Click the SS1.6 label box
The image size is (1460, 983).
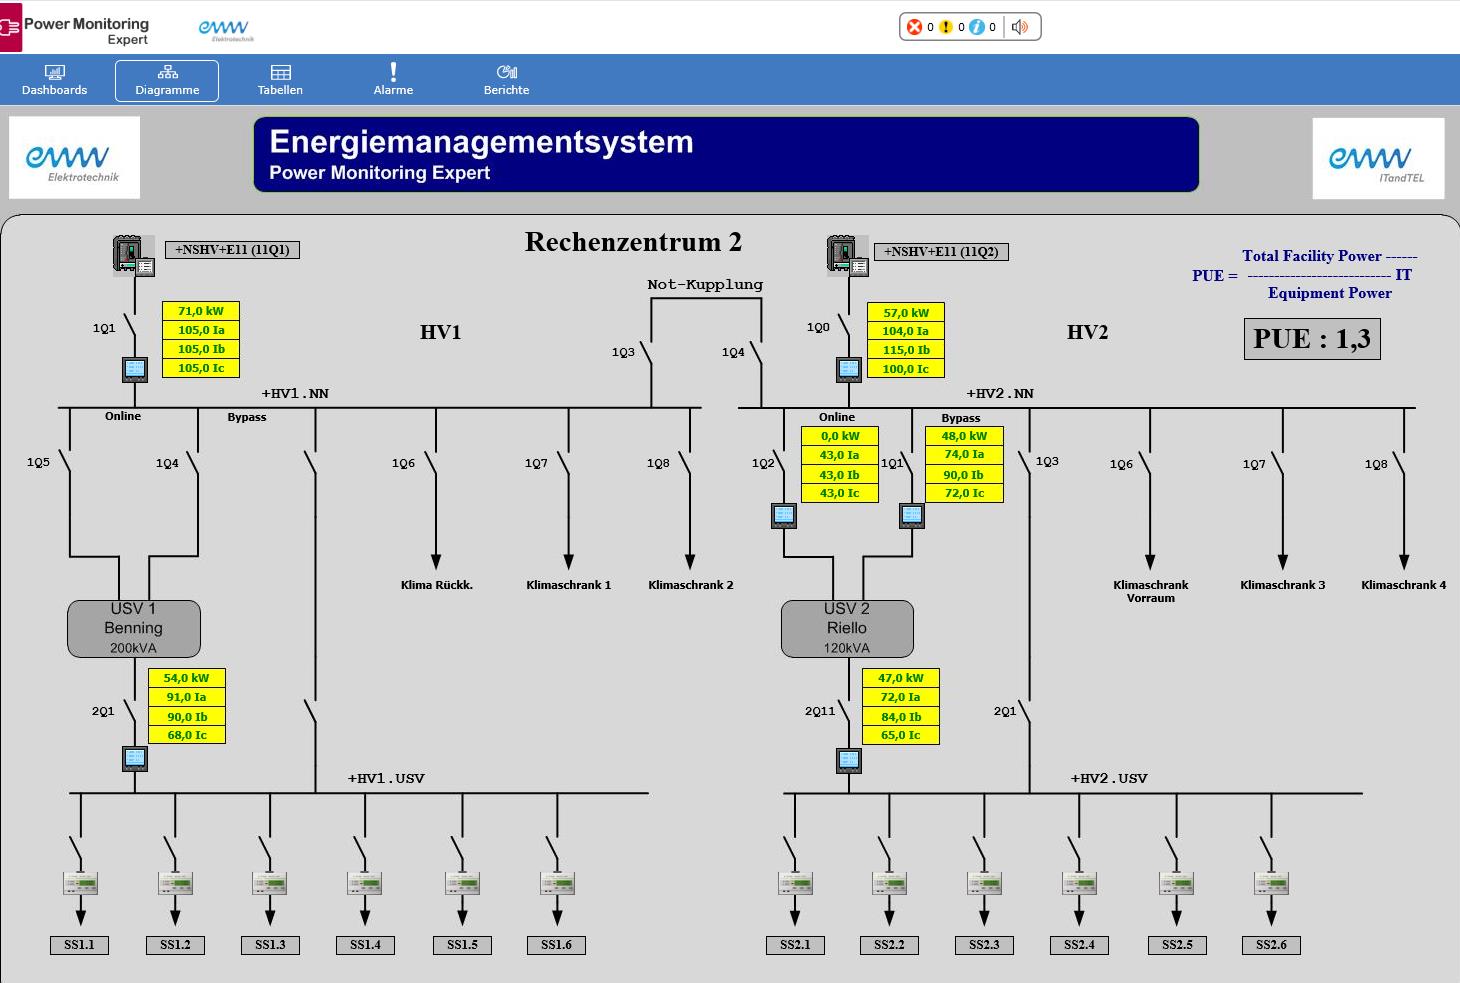click(x=557, y=945)
